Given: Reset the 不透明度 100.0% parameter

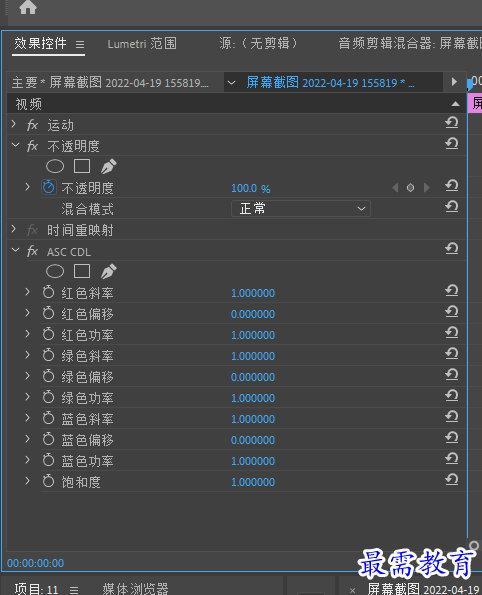Looking at the screenshot, I should tap(452, 186).
